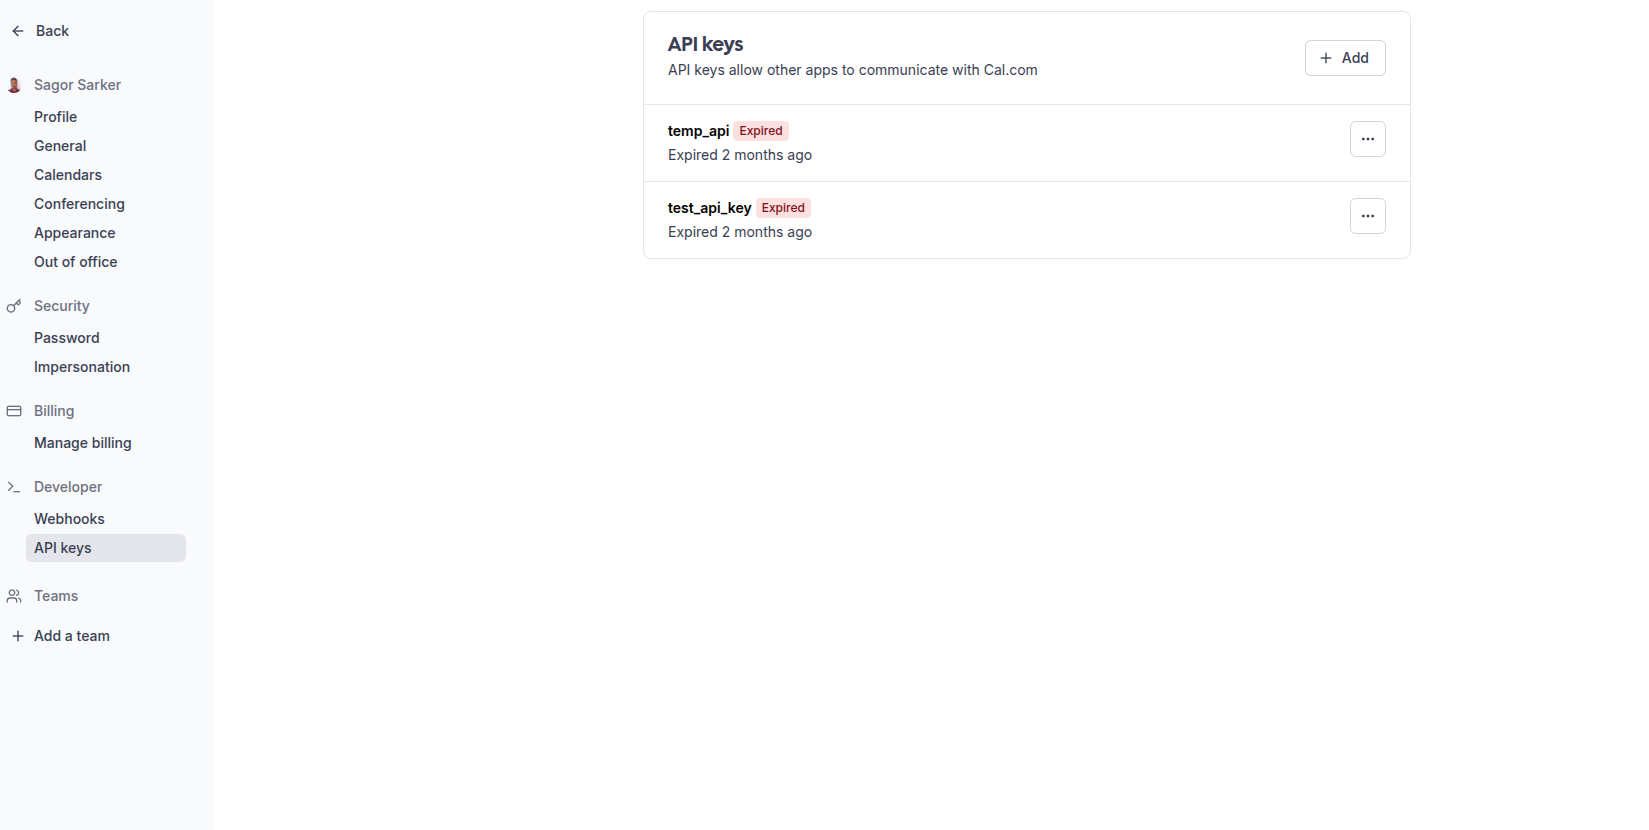Click the Billing credit card icon

coord(14,410)
